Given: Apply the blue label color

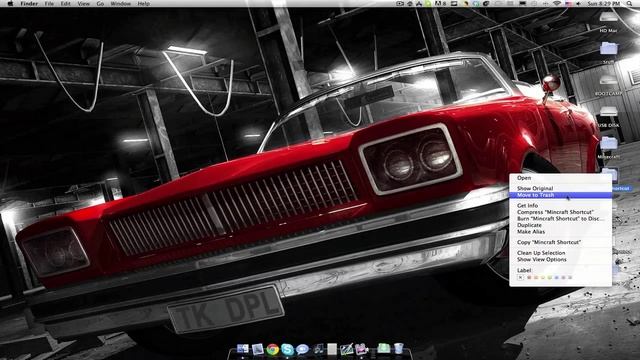Looking at the screenshot, I should pyautogui.click(x=556, y=278).
